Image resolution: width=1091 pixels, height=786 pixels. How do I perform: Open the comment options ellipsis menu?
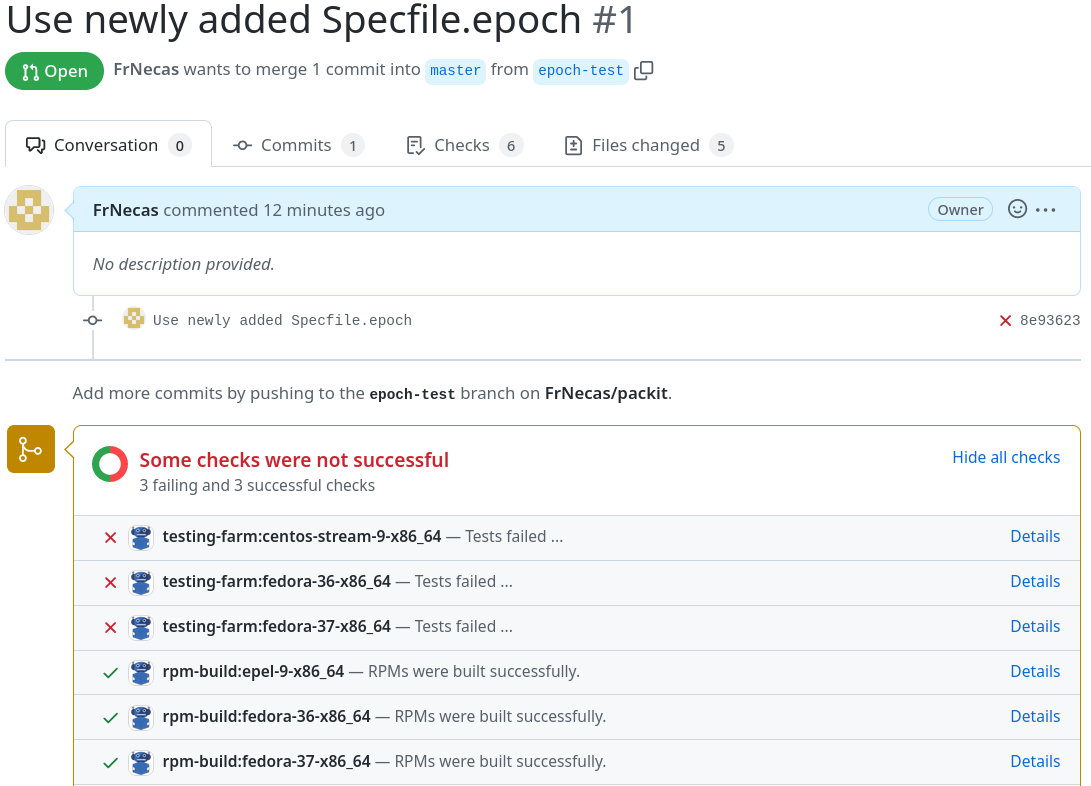click(x=1046, y=210)
